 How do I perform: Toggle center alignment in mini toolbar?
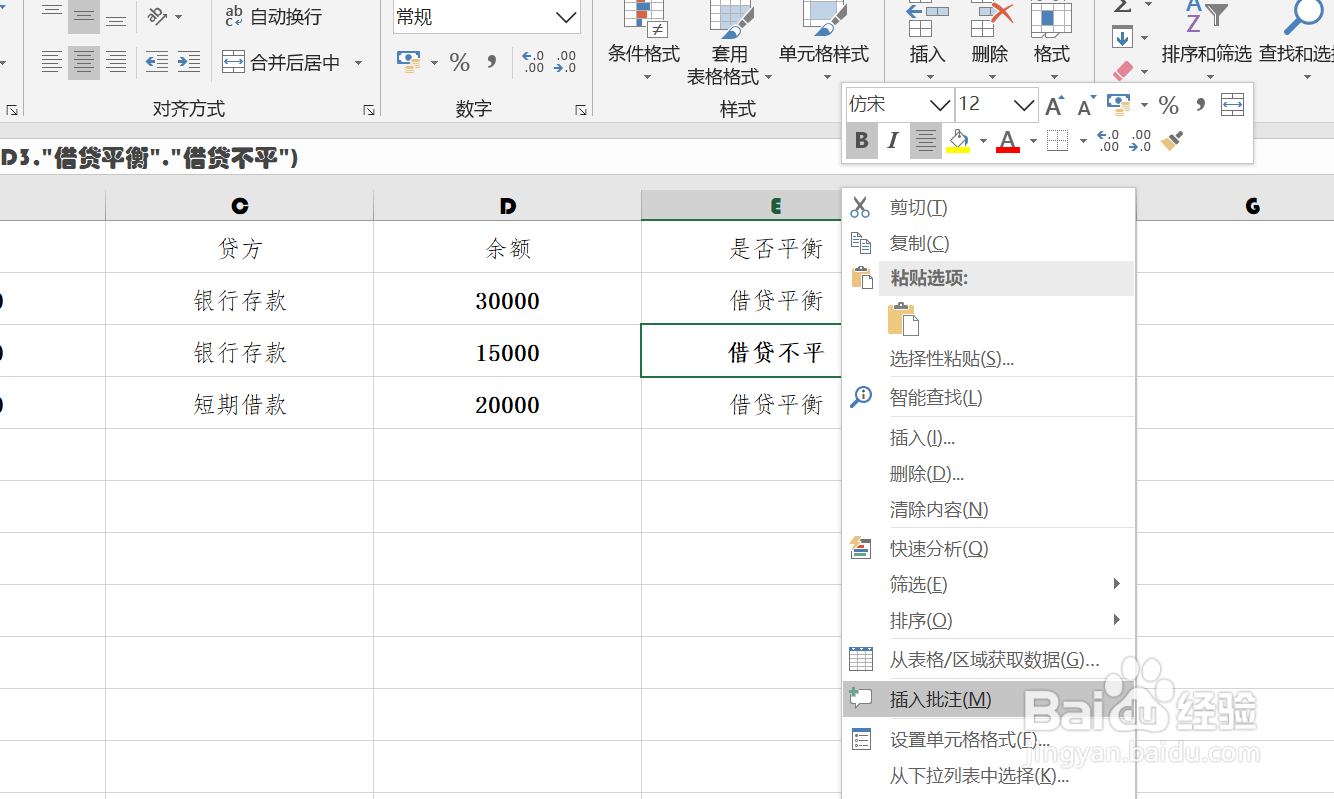[926, 141]
